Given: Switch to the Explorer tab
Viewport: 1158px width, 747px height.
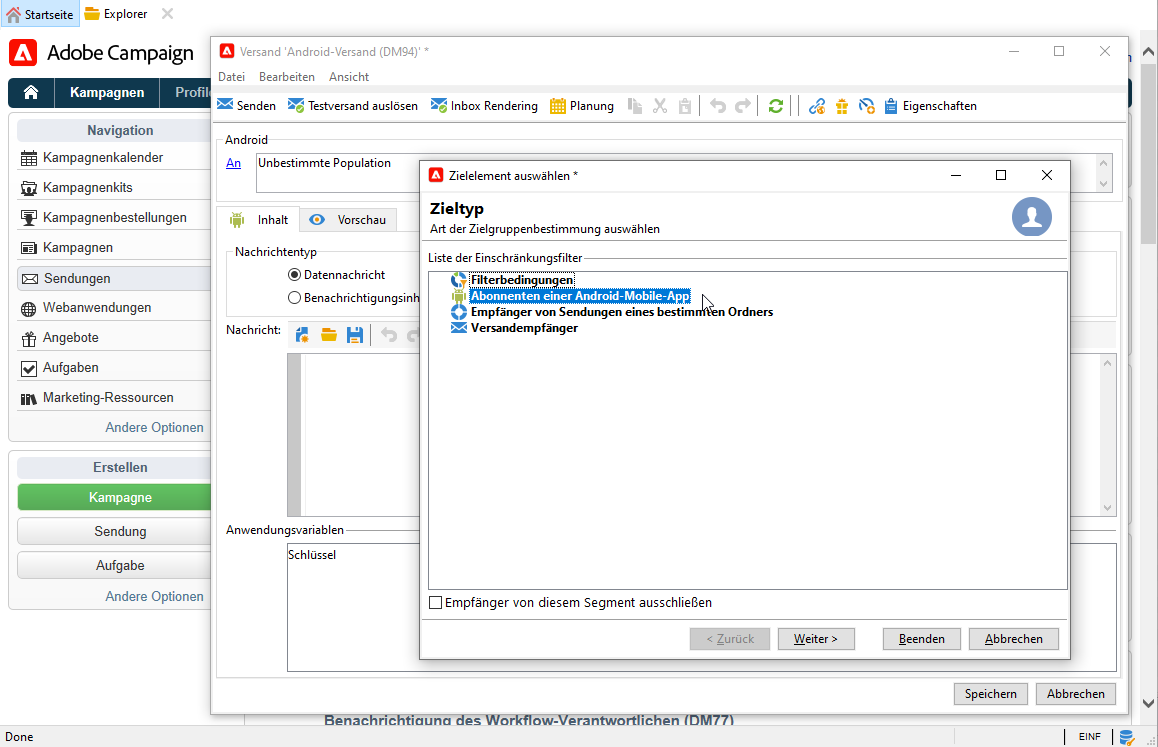Looking at the screenshot, I should tap(116, 14).
